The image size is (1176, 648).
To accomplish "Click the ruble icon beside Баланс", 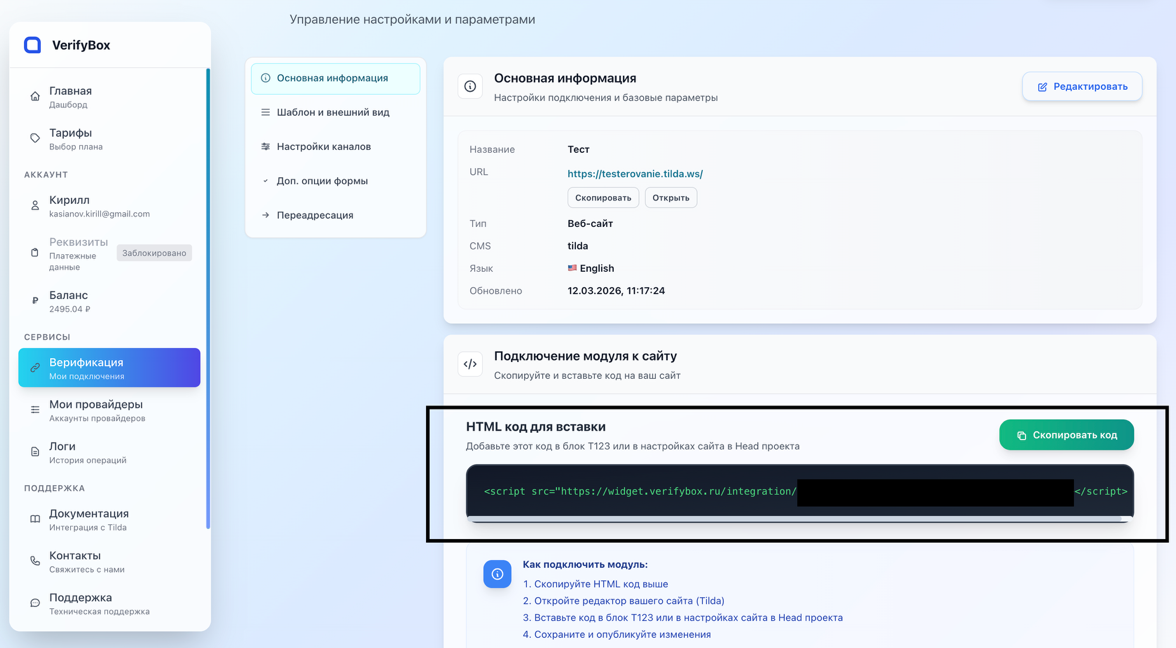I will pos(34,301).
